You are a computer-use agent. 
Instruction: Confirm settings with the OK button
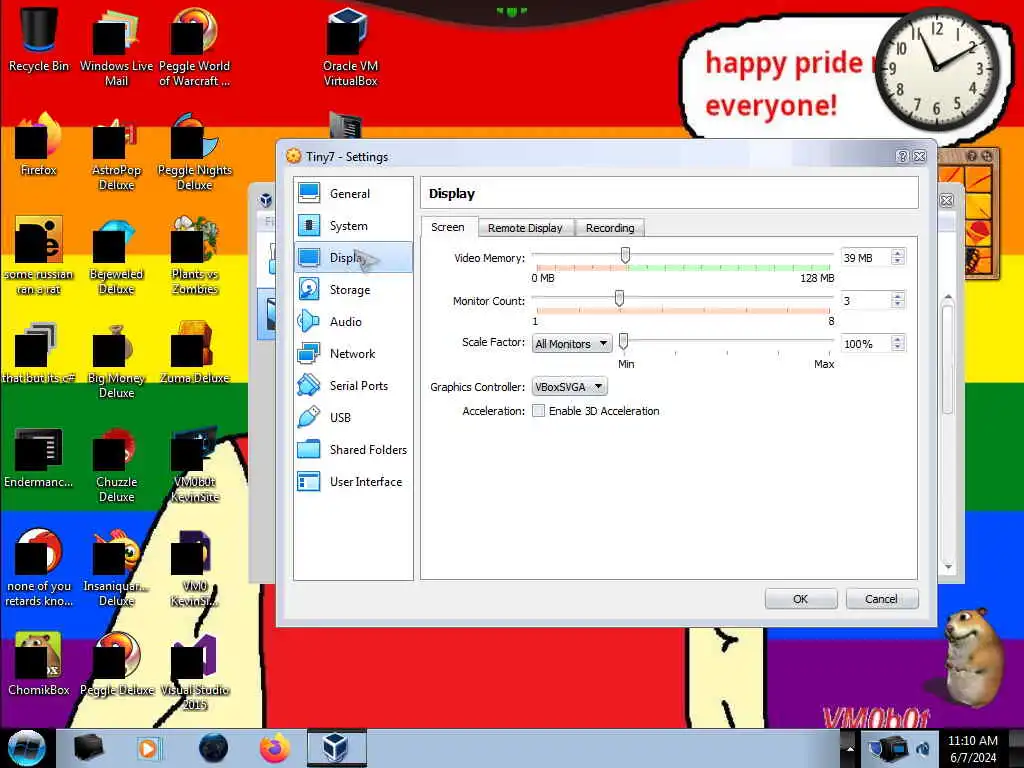tap(801, 599)
